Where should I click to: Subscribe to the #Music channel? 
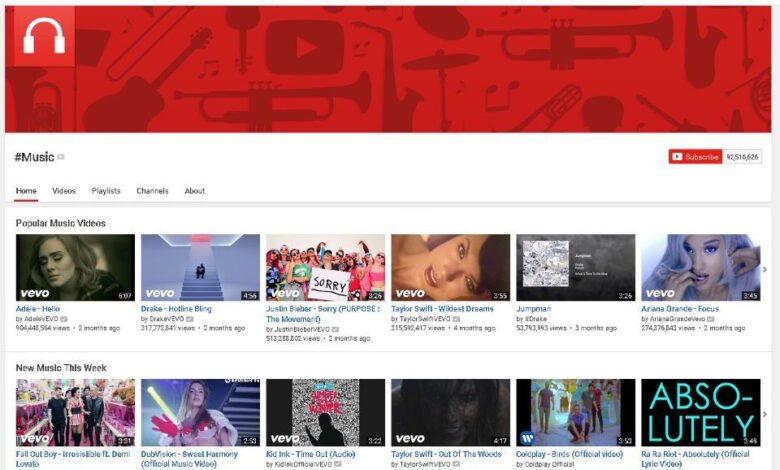click(695, 157)
